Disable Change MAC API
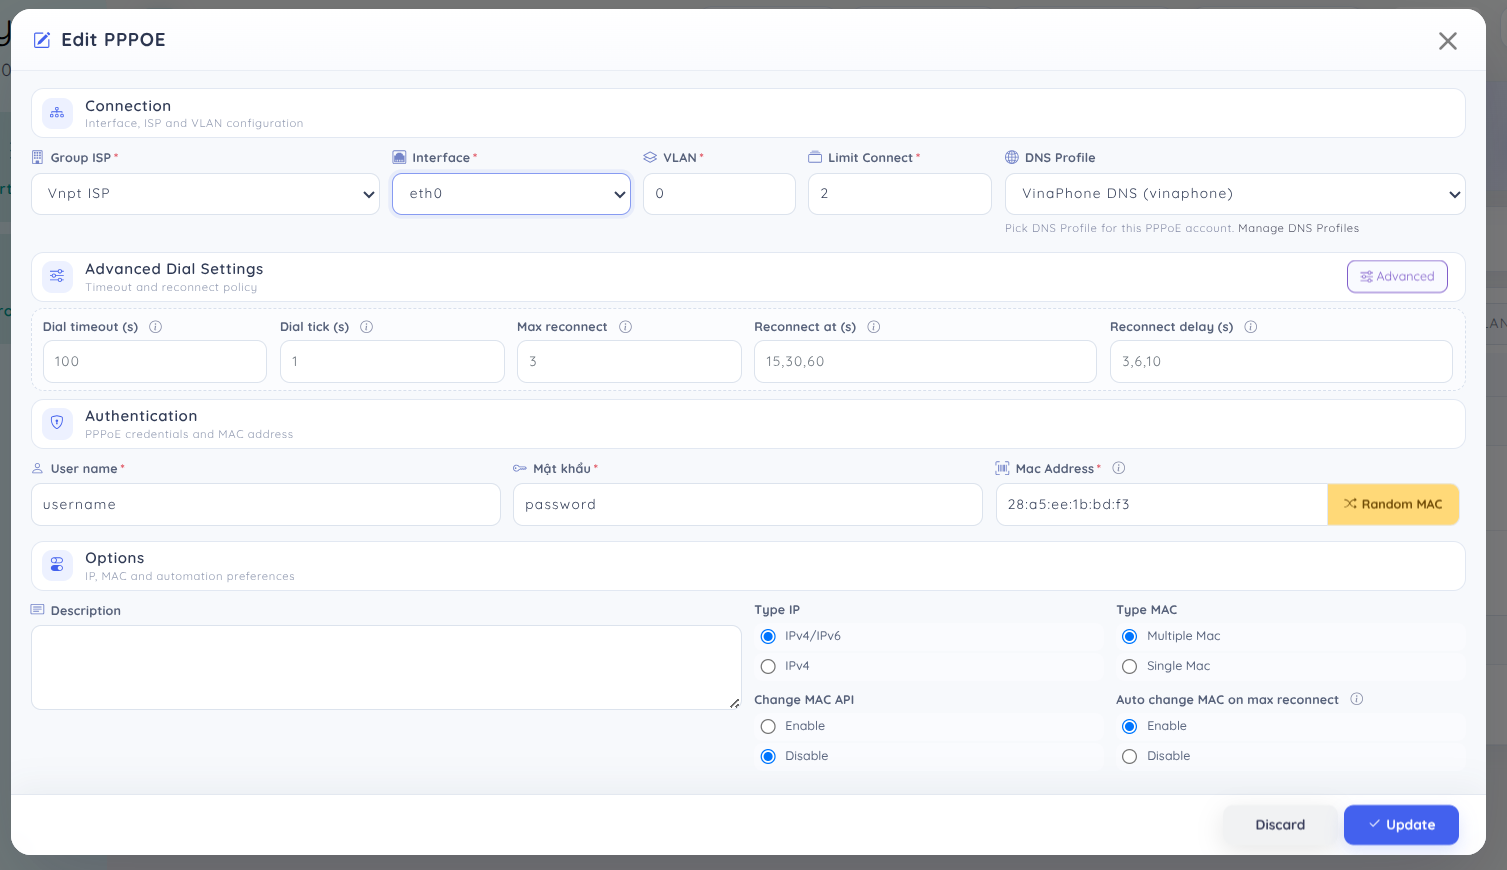 [x=768, y=757]
